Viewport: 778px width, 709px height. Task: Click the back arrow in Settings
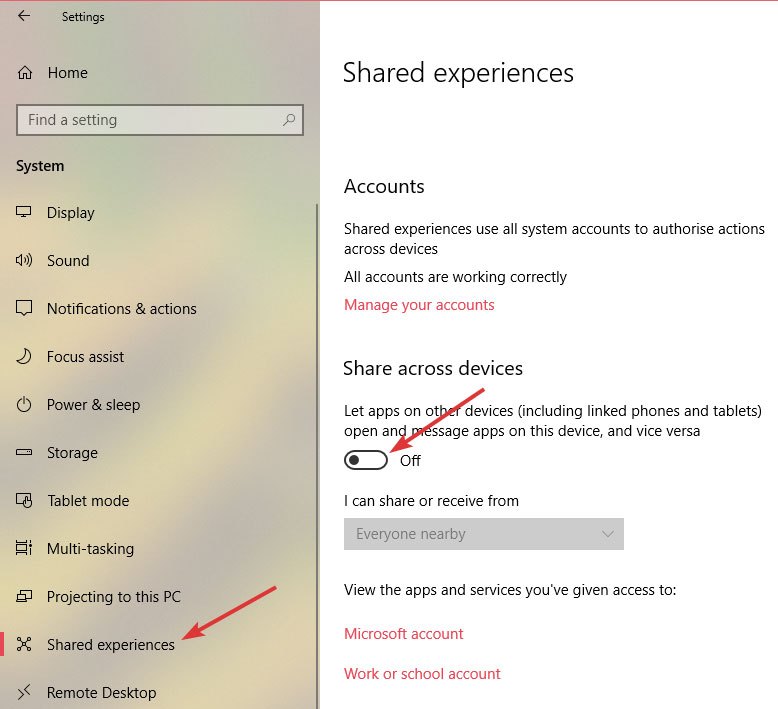[23, 16]
